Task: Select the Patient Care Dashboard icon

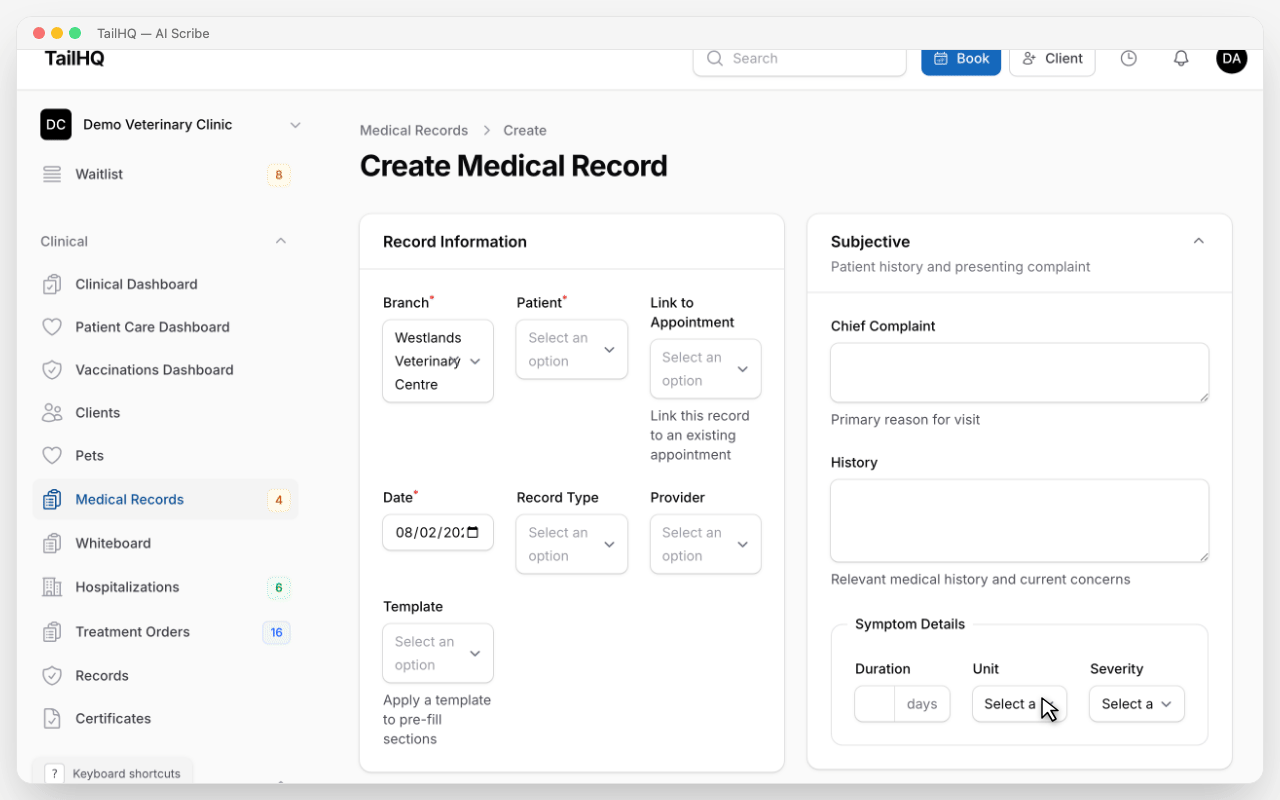Action: tap(53, 327)
